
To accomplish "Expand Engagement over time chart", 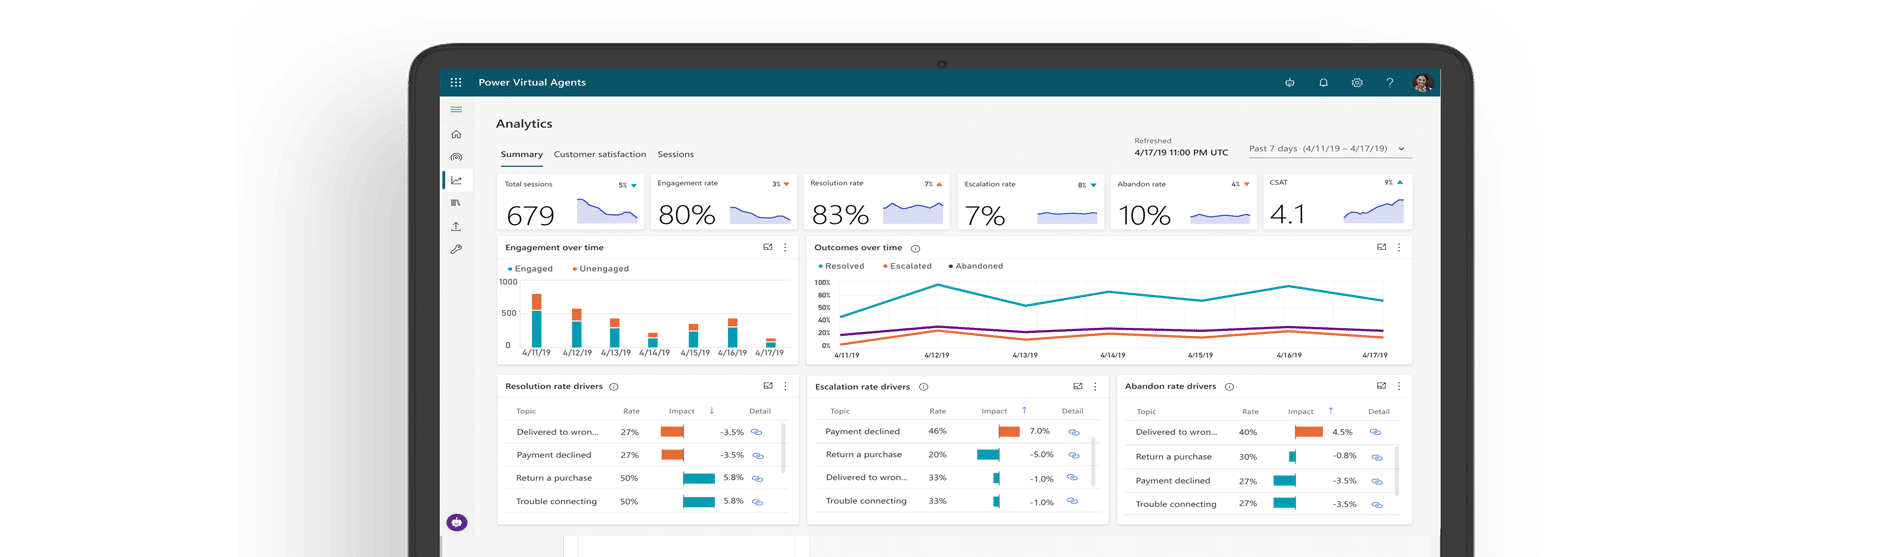I will click(x=768, y=247).
